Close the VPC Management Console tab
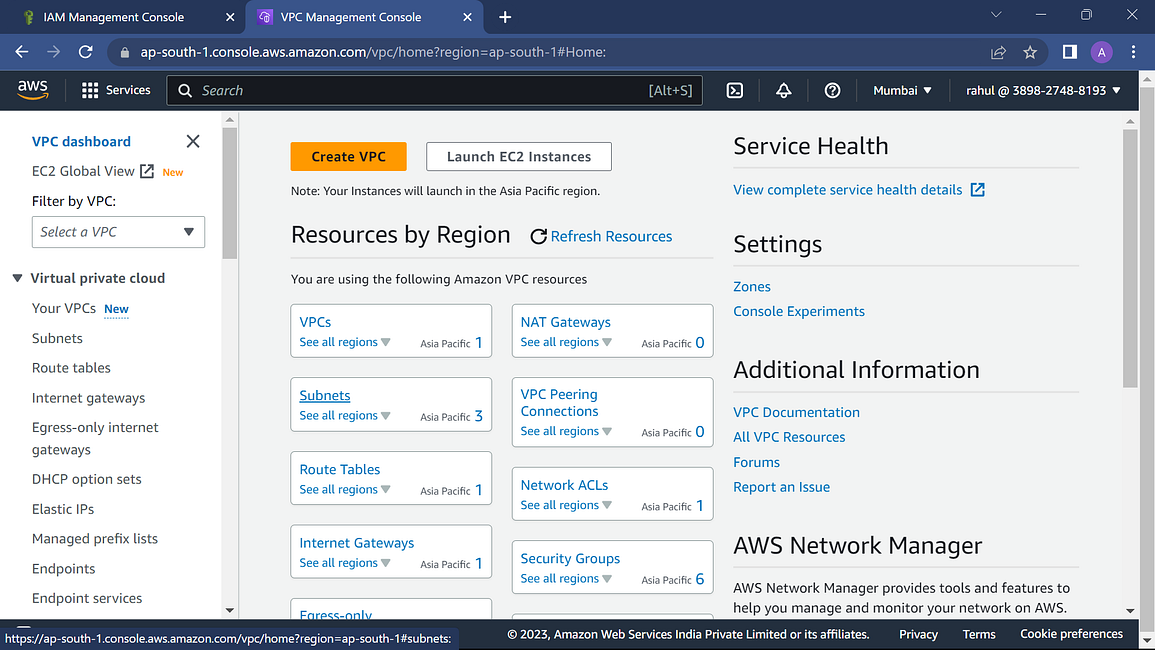 point(467,17)
